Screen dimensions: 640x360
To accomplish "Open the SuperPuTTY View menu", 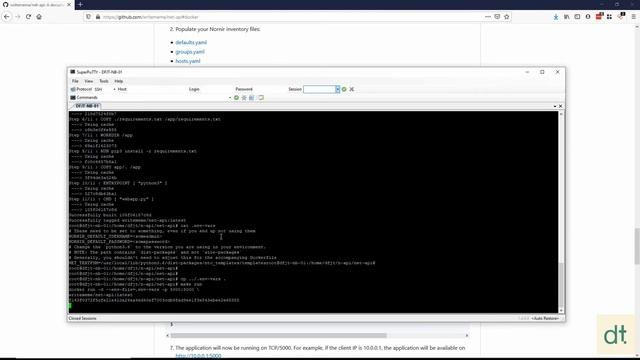I will tap(89, 81).
